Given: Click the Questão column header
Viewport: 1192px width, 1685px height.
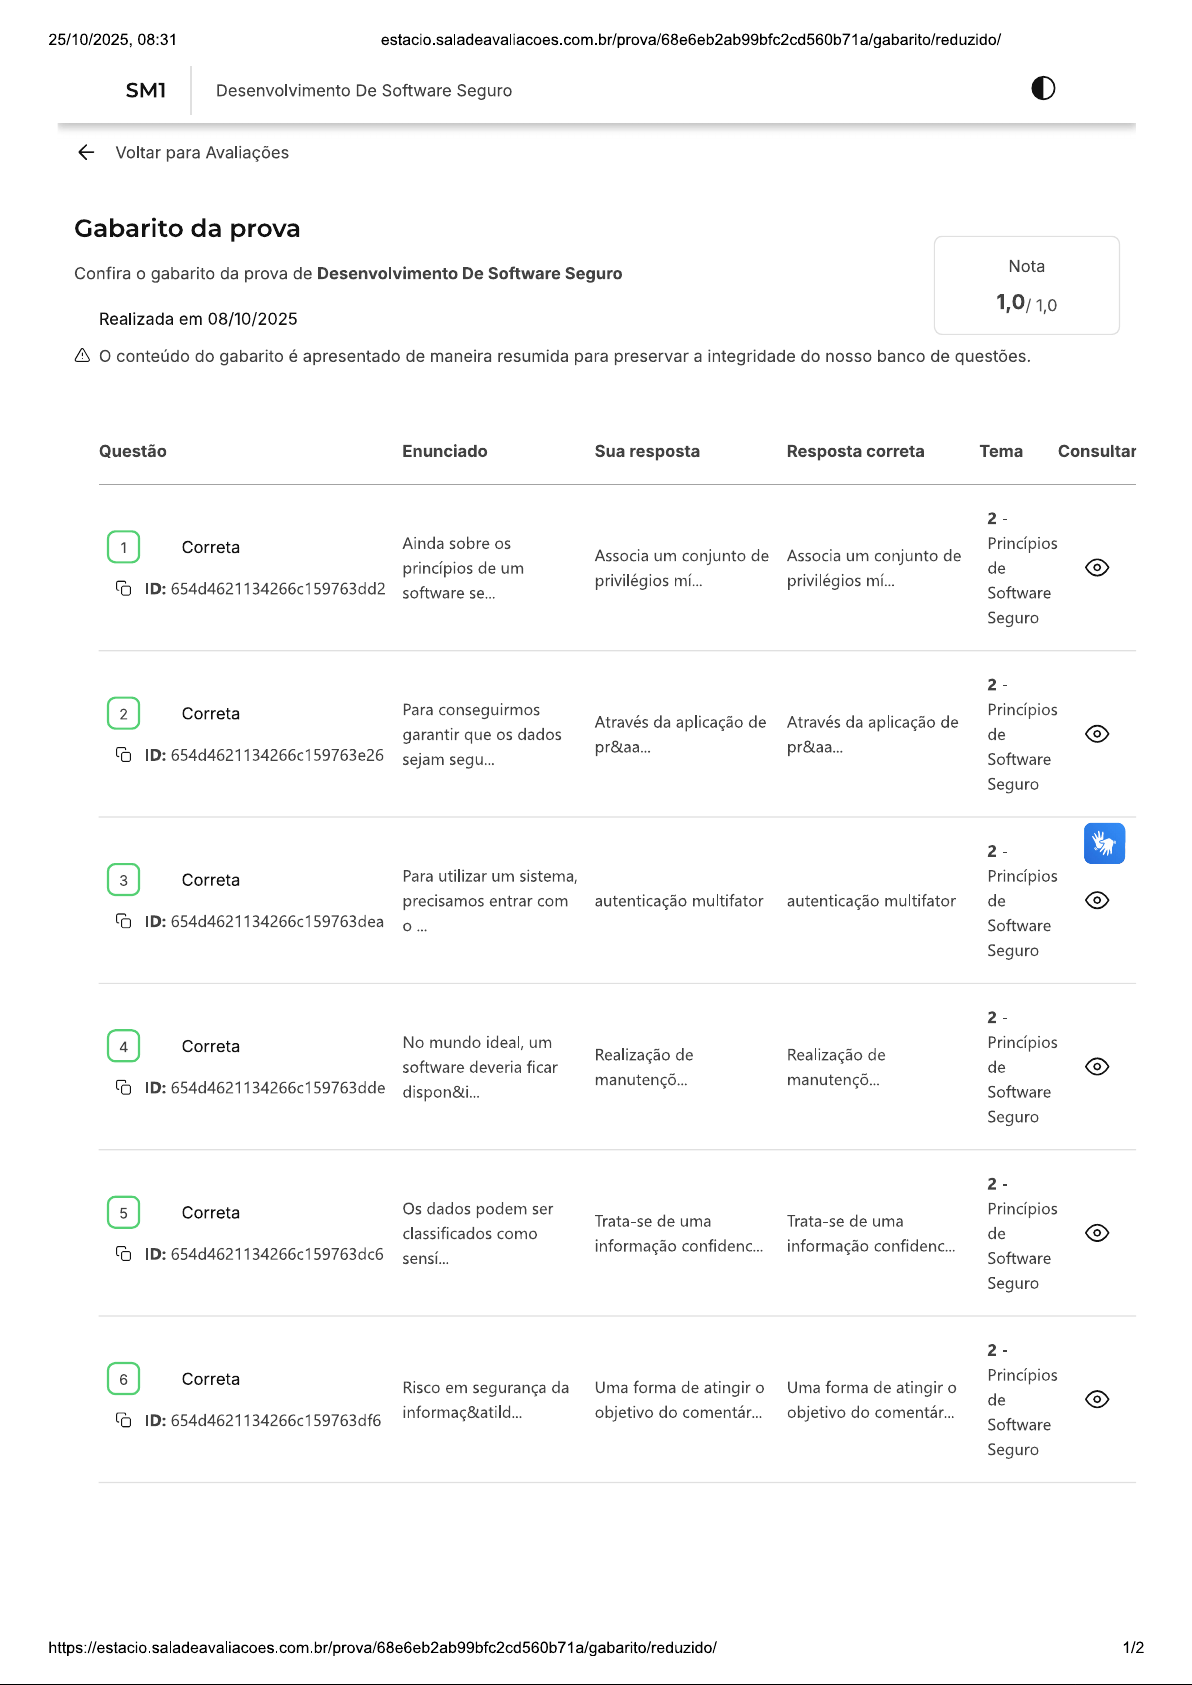Looking at the screenshot, I should pos(133,451).
